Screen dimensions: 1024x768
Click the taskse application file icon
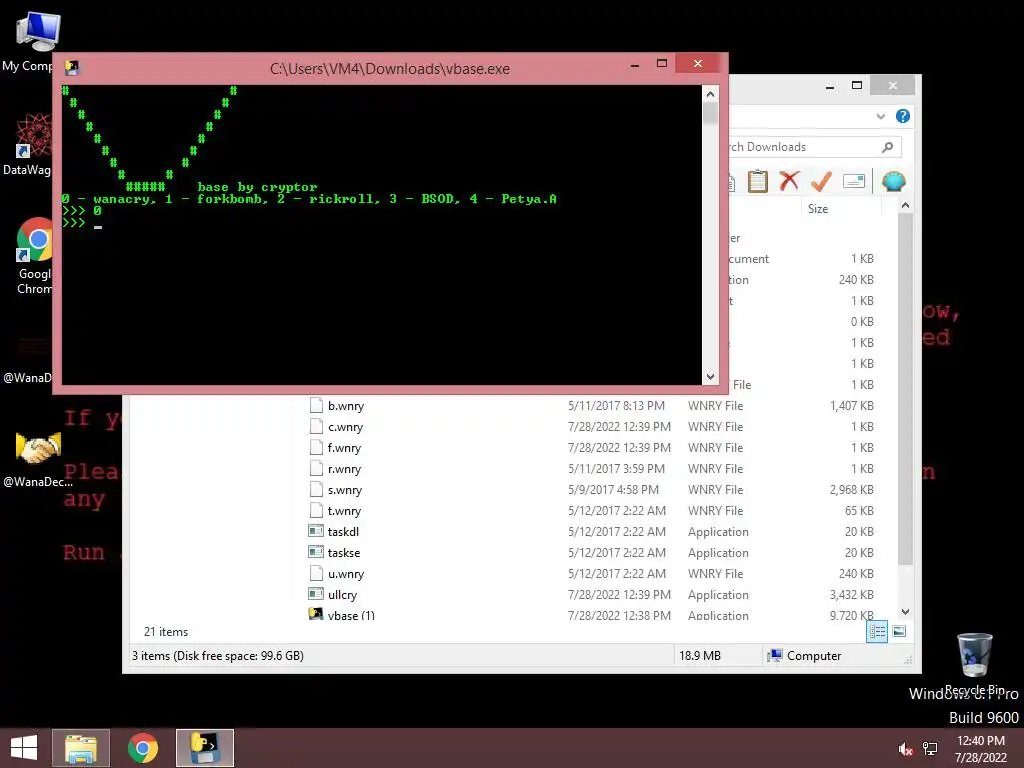tap(316, 552)
